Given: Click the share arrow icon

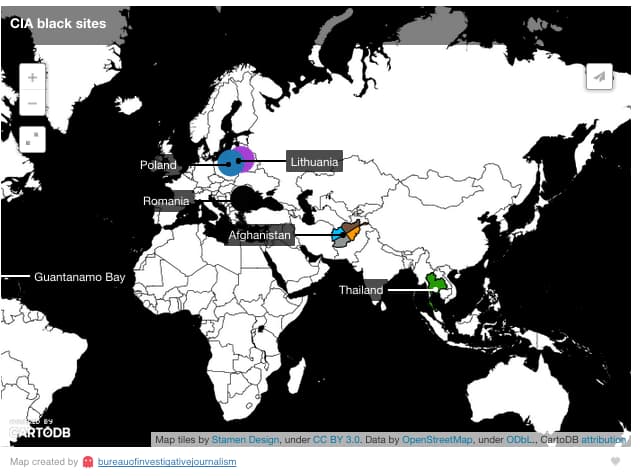Looking at the screenshot, I should pos(599,76).
